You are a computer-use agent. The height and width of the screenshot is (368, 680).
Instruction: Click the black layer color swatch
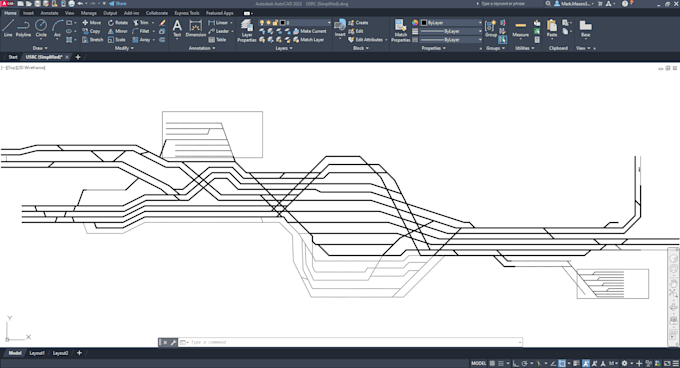(x=283, y=23)
